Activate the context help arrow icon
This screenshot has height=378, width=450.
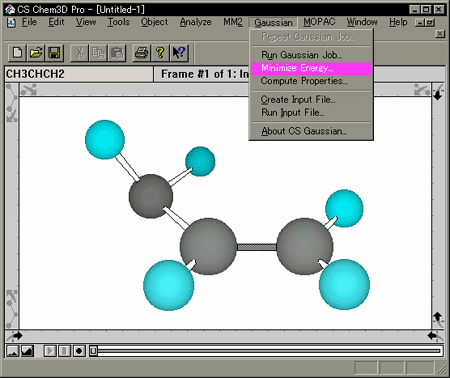click(x=179, y=53)
